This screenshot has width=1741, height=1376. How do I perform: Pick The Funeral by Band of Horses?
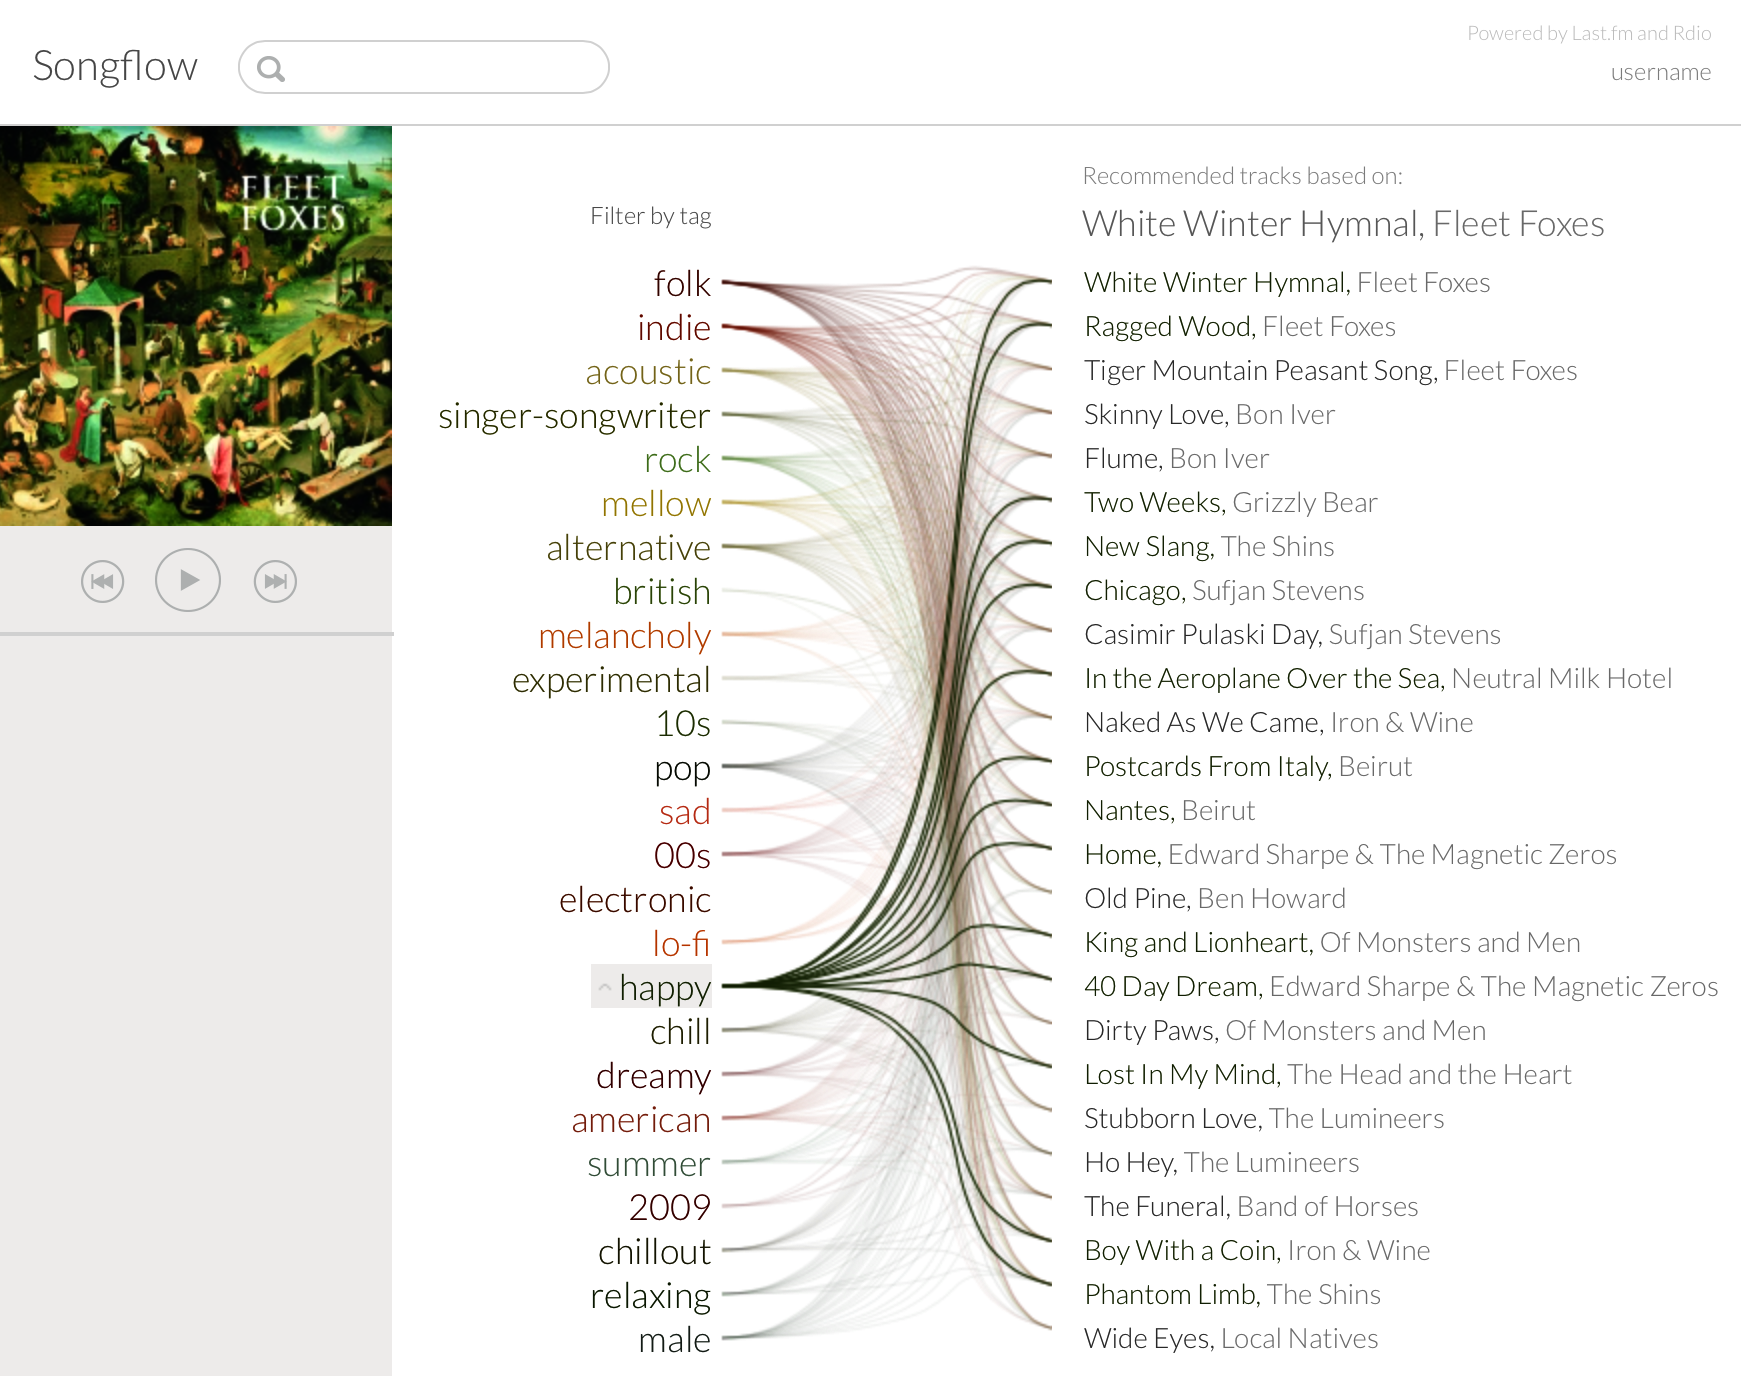point(1251,1207)
